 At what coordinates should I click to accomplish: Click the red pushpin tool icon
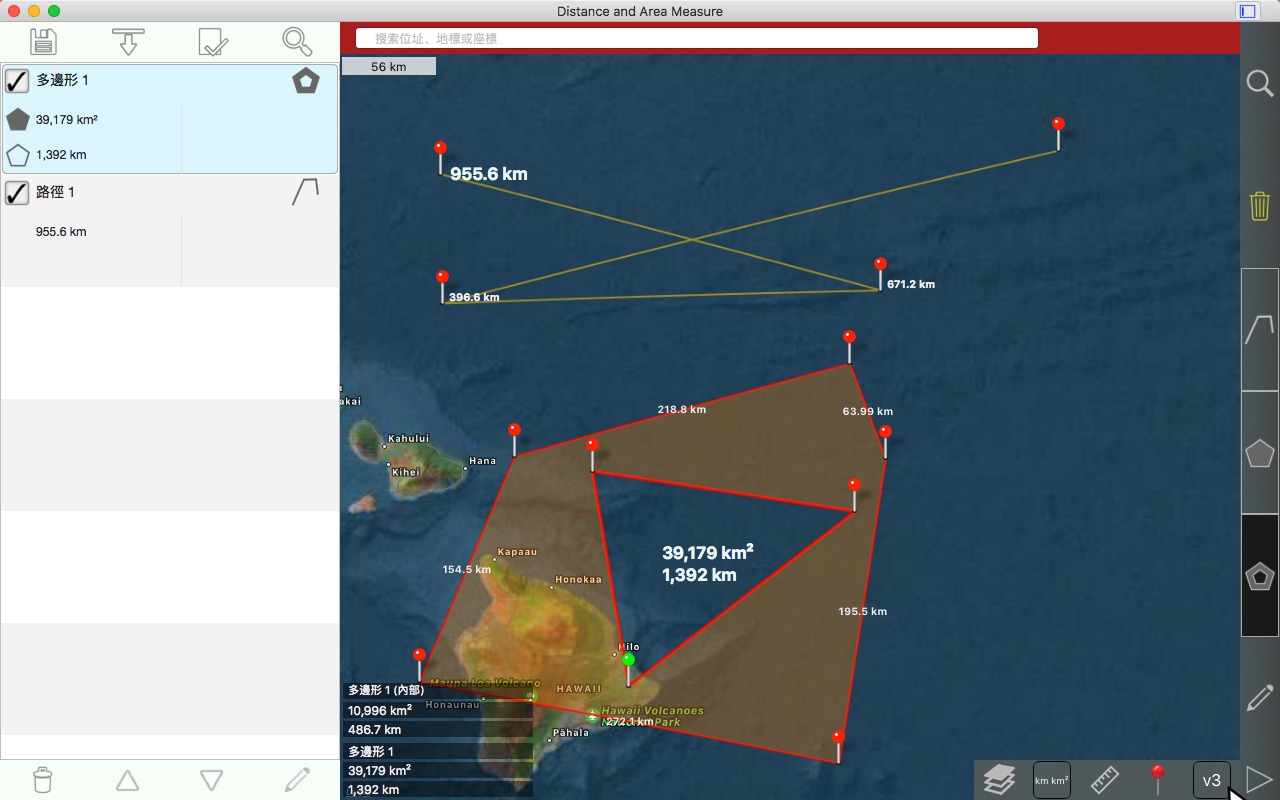coord(1158,778)
